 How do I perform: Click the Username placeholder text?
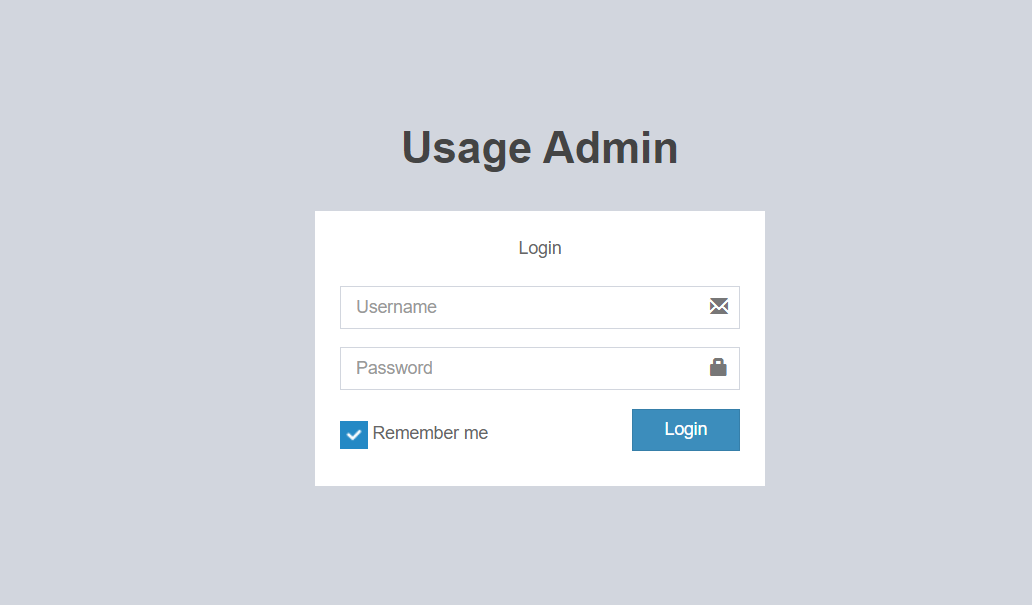tap(397, 307)
